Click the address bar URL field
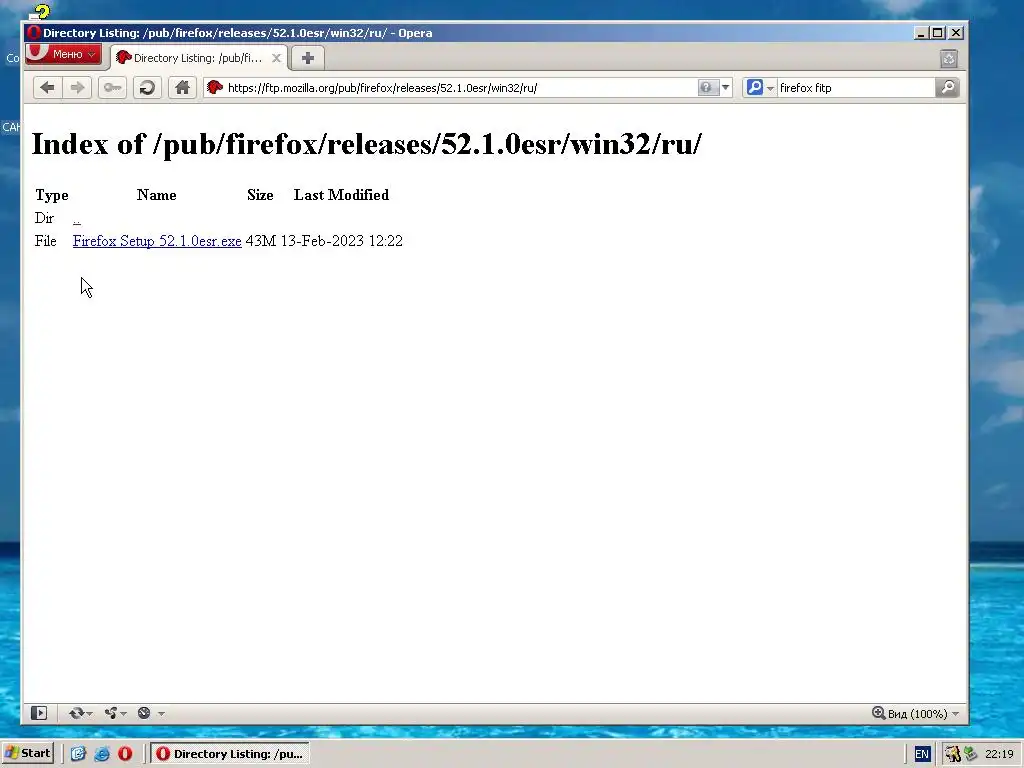Viewport: 1024px width, 768px height. 460,88
